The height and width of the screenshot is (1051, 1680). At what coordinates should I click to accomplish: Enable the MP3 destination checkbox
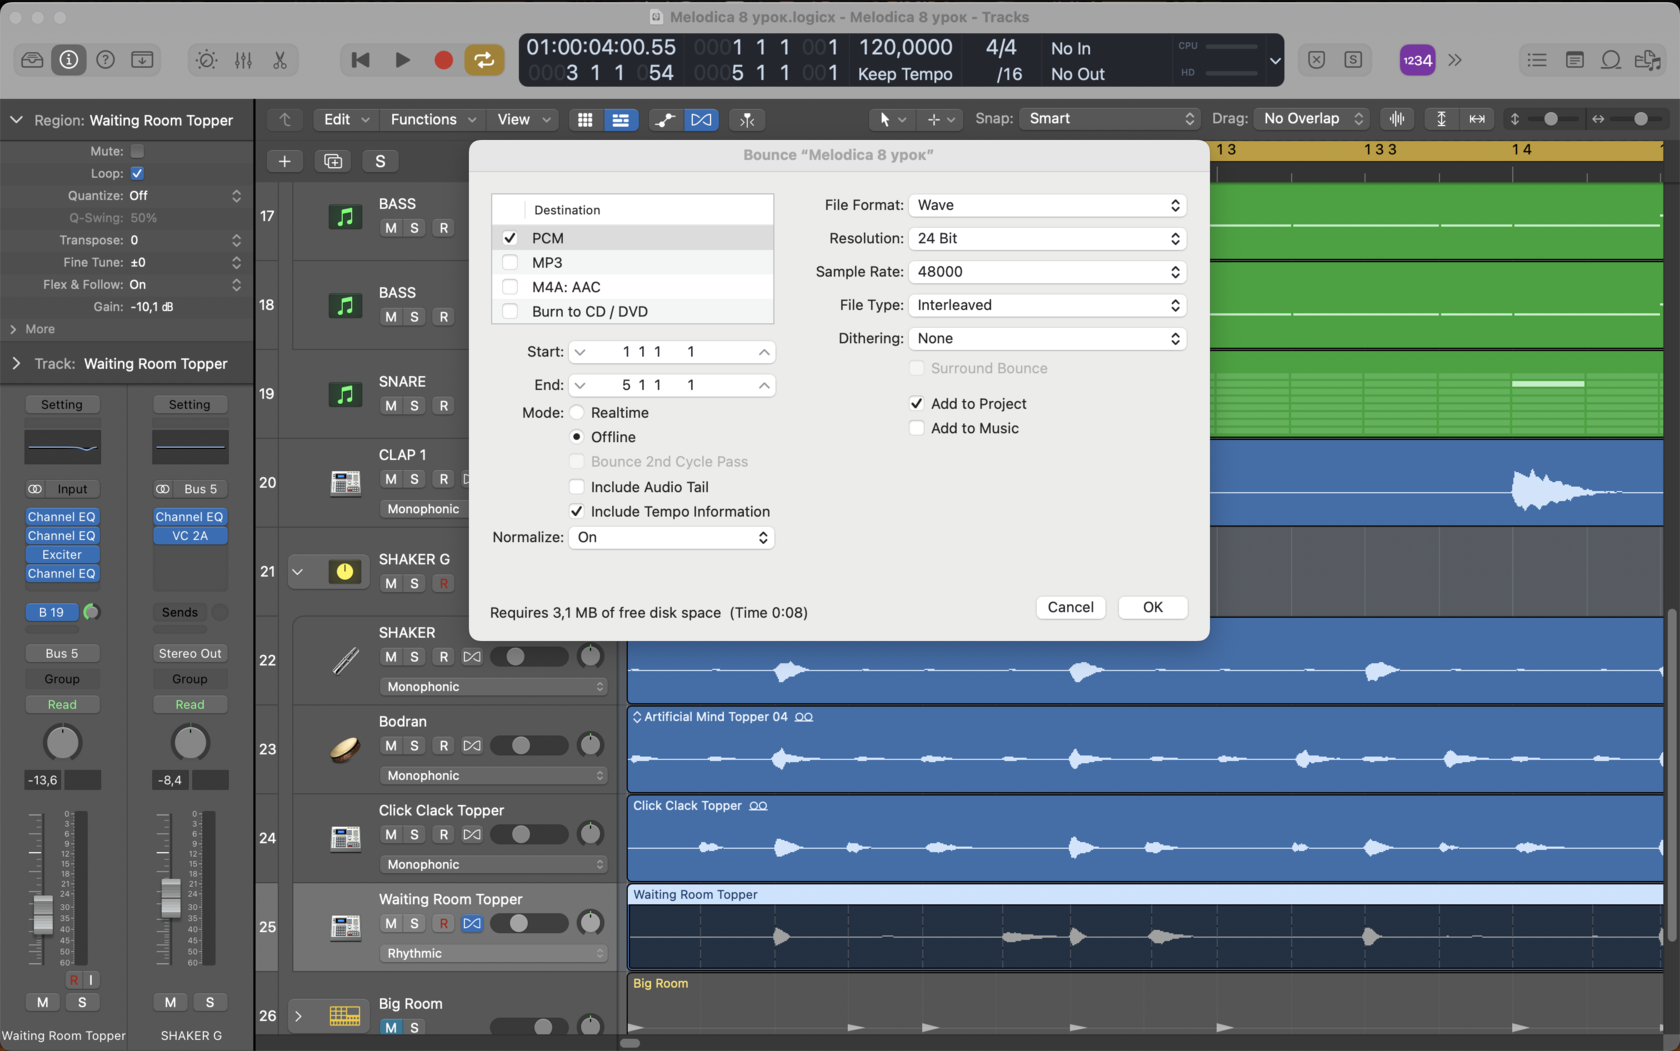click(x=510, y=262)
